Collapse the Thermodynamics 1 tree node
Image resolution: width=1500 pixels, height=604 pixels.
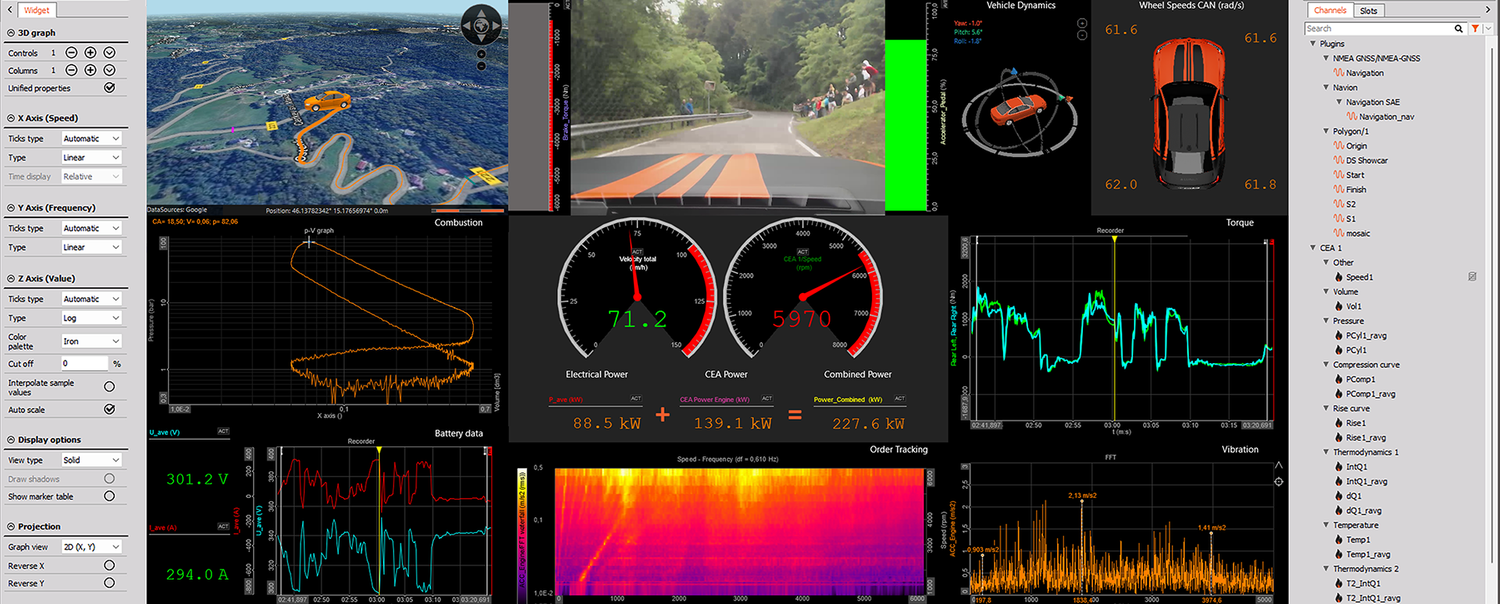[1326, 452]
